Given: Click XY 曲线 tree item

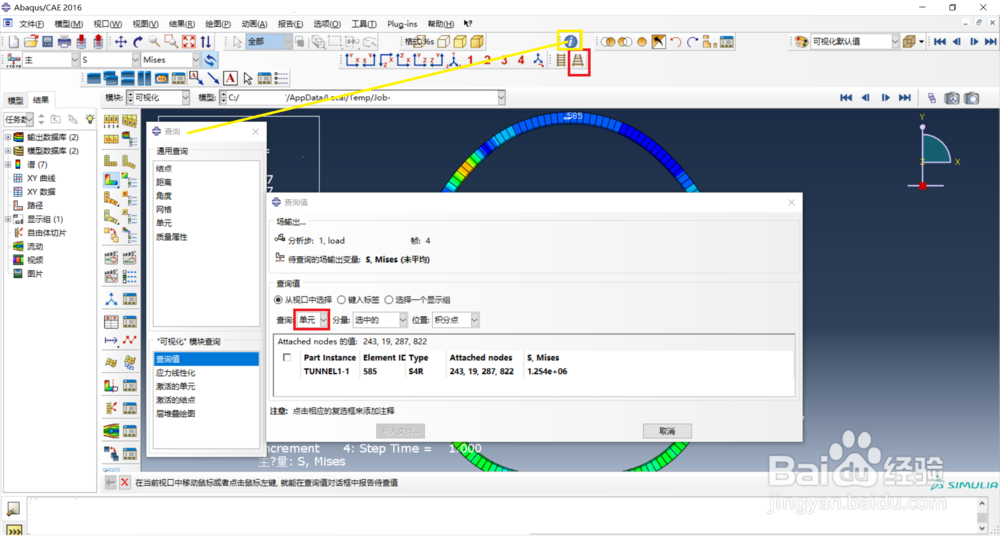Looking at the screenshot, I should [41, 178].
